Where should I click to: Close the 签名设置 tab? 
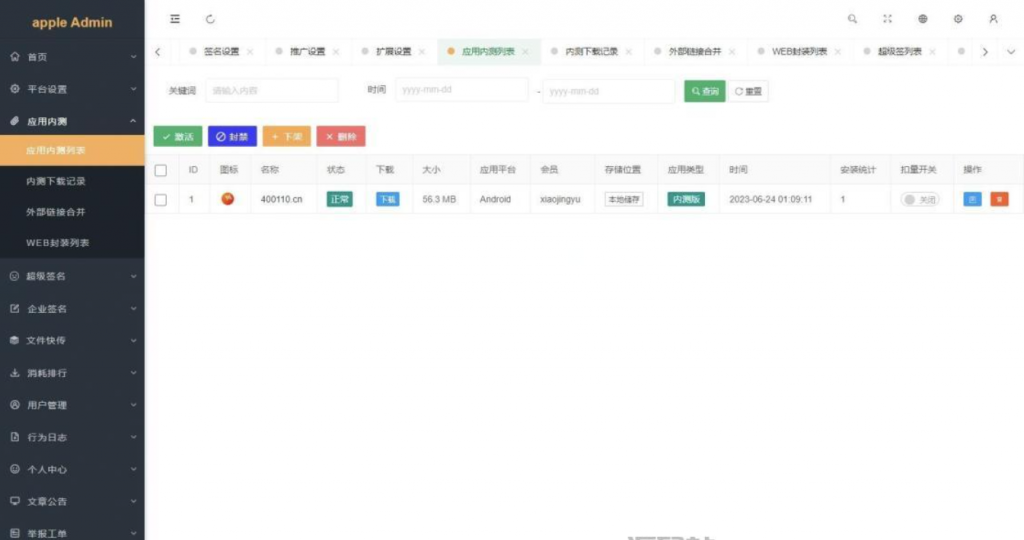click(x=250, y=52)
